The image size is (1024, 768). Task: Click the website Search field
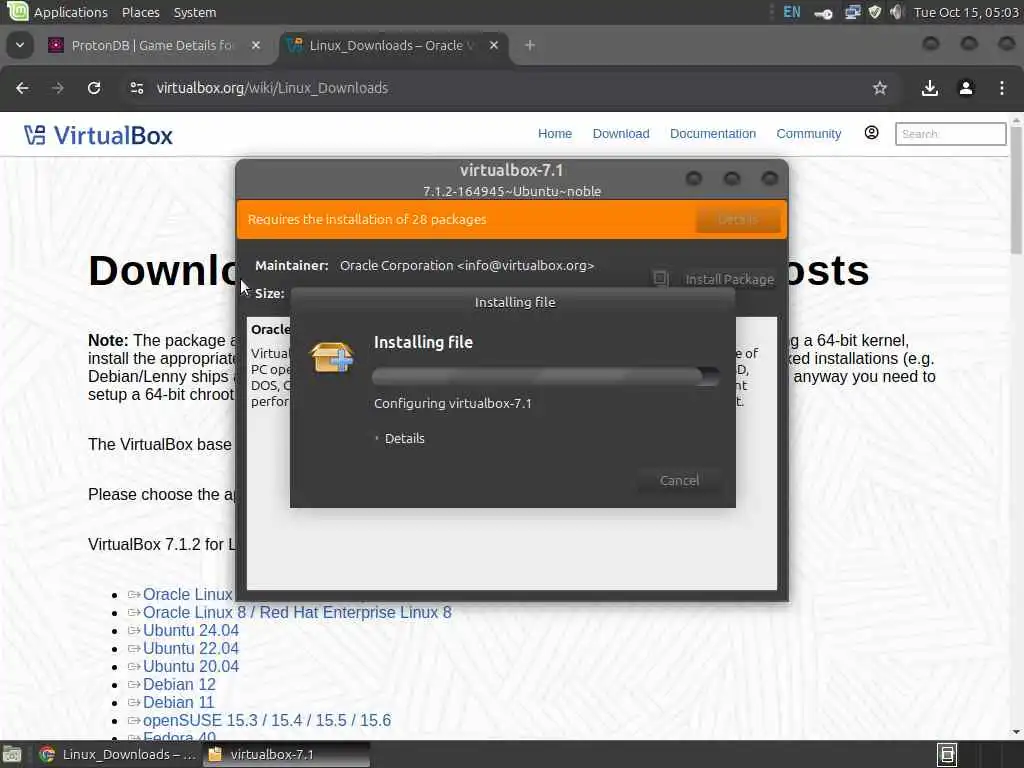coord(950,134)
